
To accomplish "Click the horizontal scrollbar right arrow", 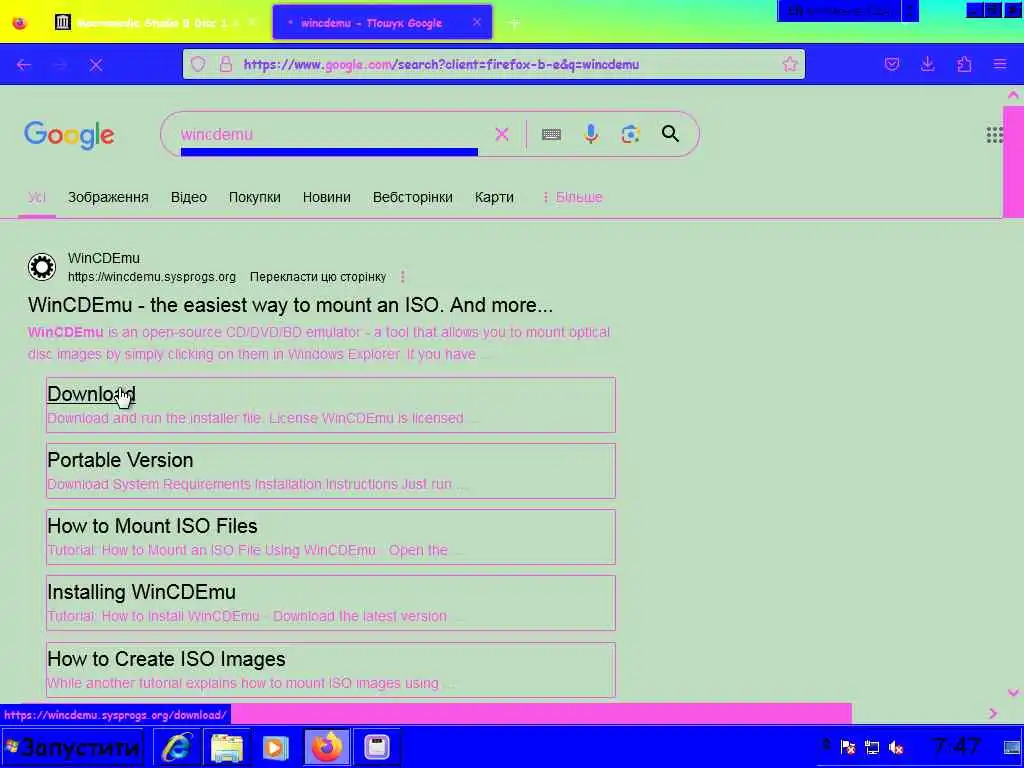I will click(x=993, y=714).
